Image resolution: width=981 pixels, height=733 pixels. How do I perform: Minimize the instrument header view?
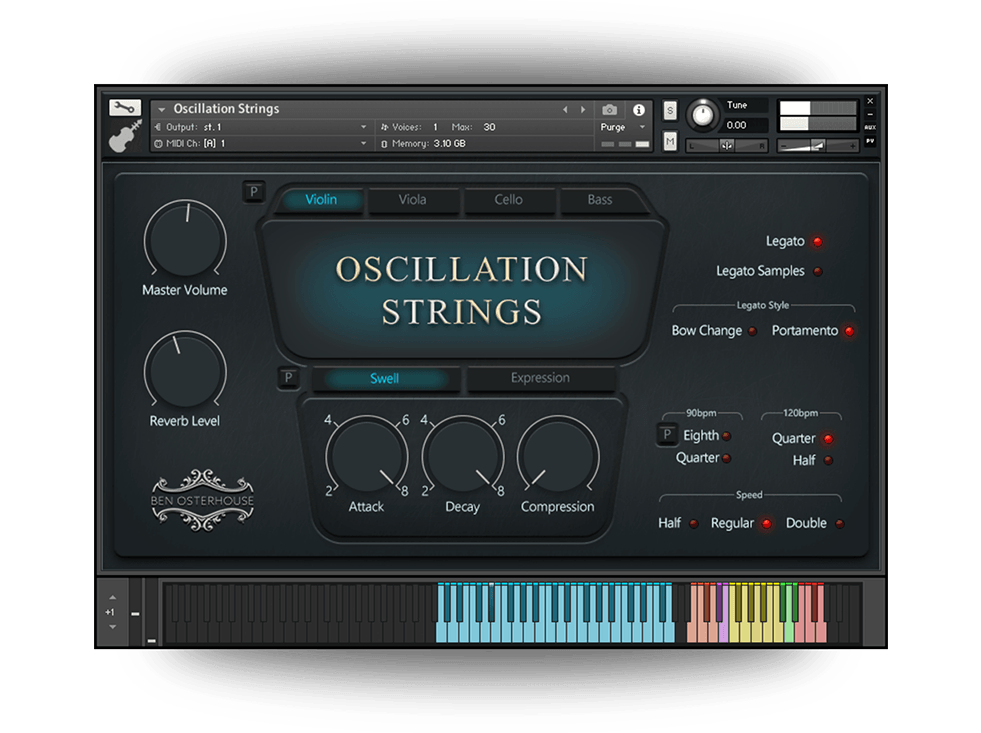pos(870,114)
